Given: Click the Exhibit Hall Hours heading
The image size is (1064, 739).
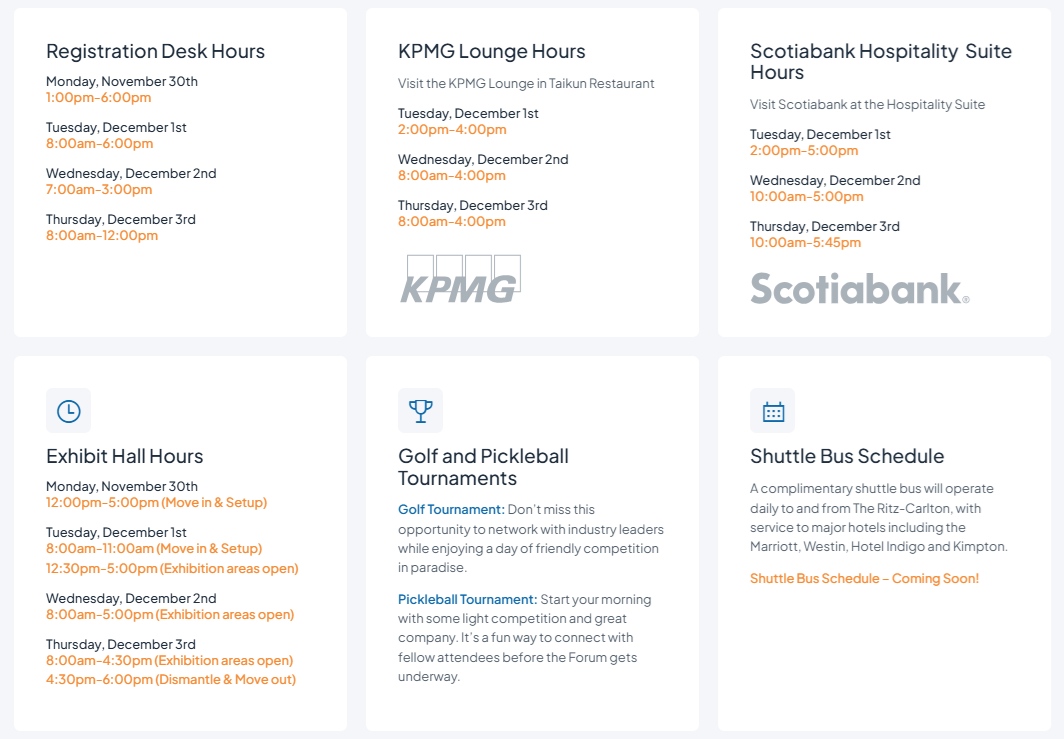Looking at the screenshot, I should 125,457.
